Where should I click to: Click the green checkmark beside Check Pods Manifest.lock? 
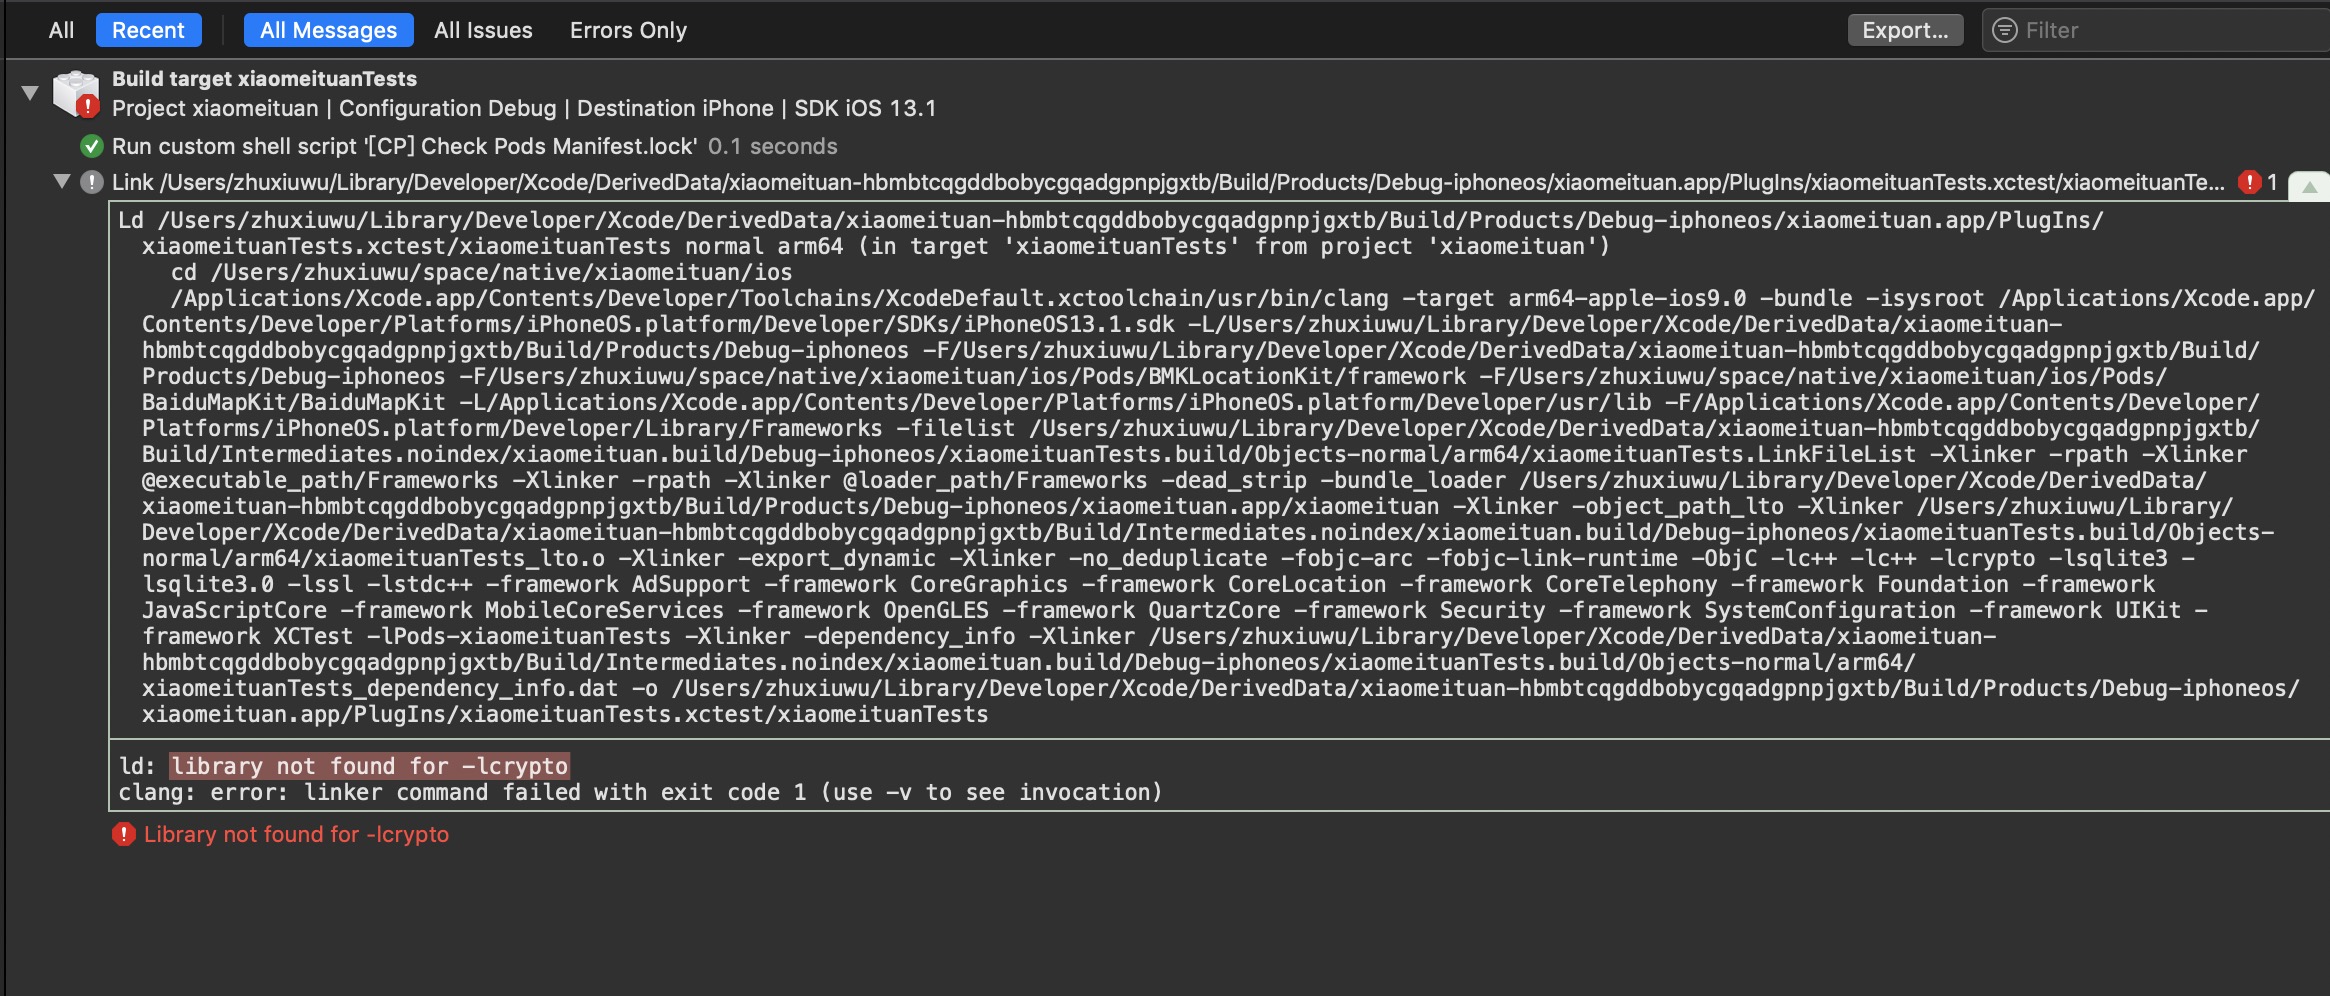[x=91, y=145]
